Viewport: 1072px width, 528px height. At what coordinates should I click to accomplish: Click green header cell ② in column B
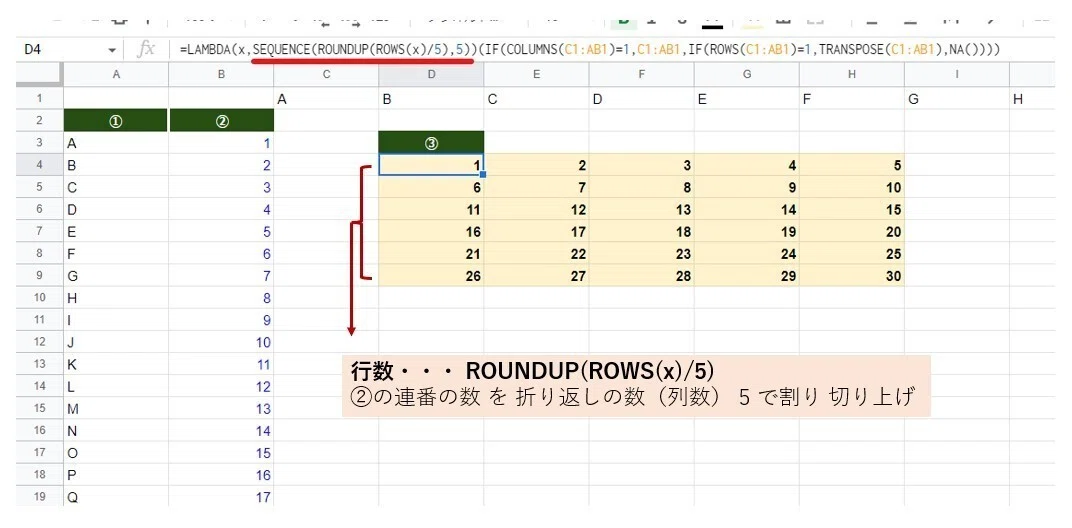[x=222, y=121]
